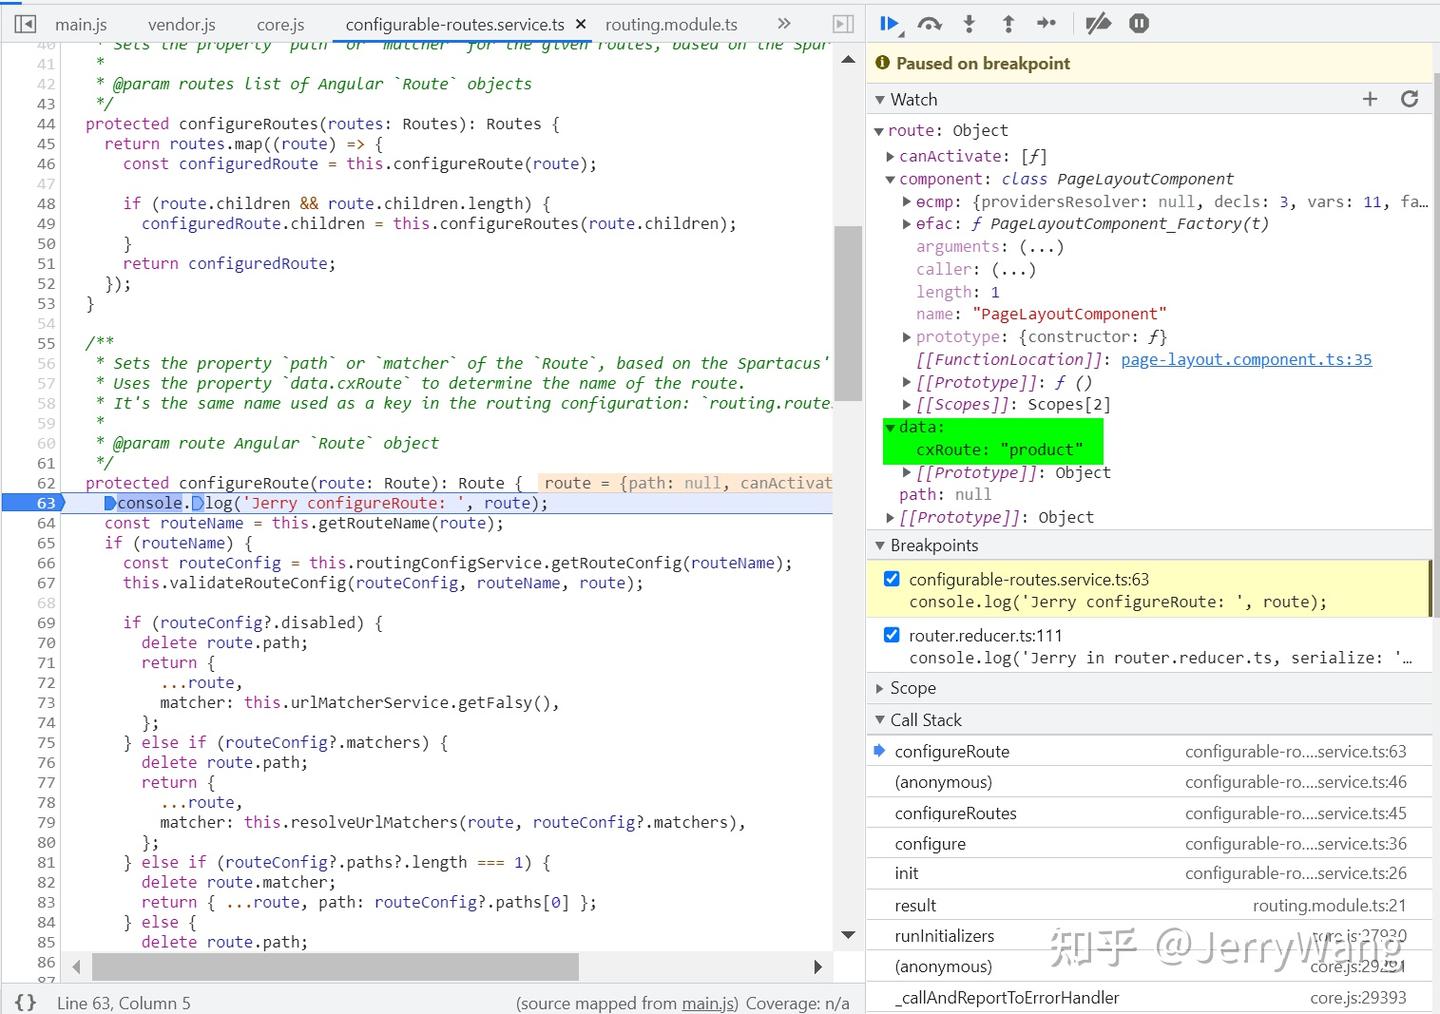
Task: Expand the canActivate property
Action: (890, 156)
